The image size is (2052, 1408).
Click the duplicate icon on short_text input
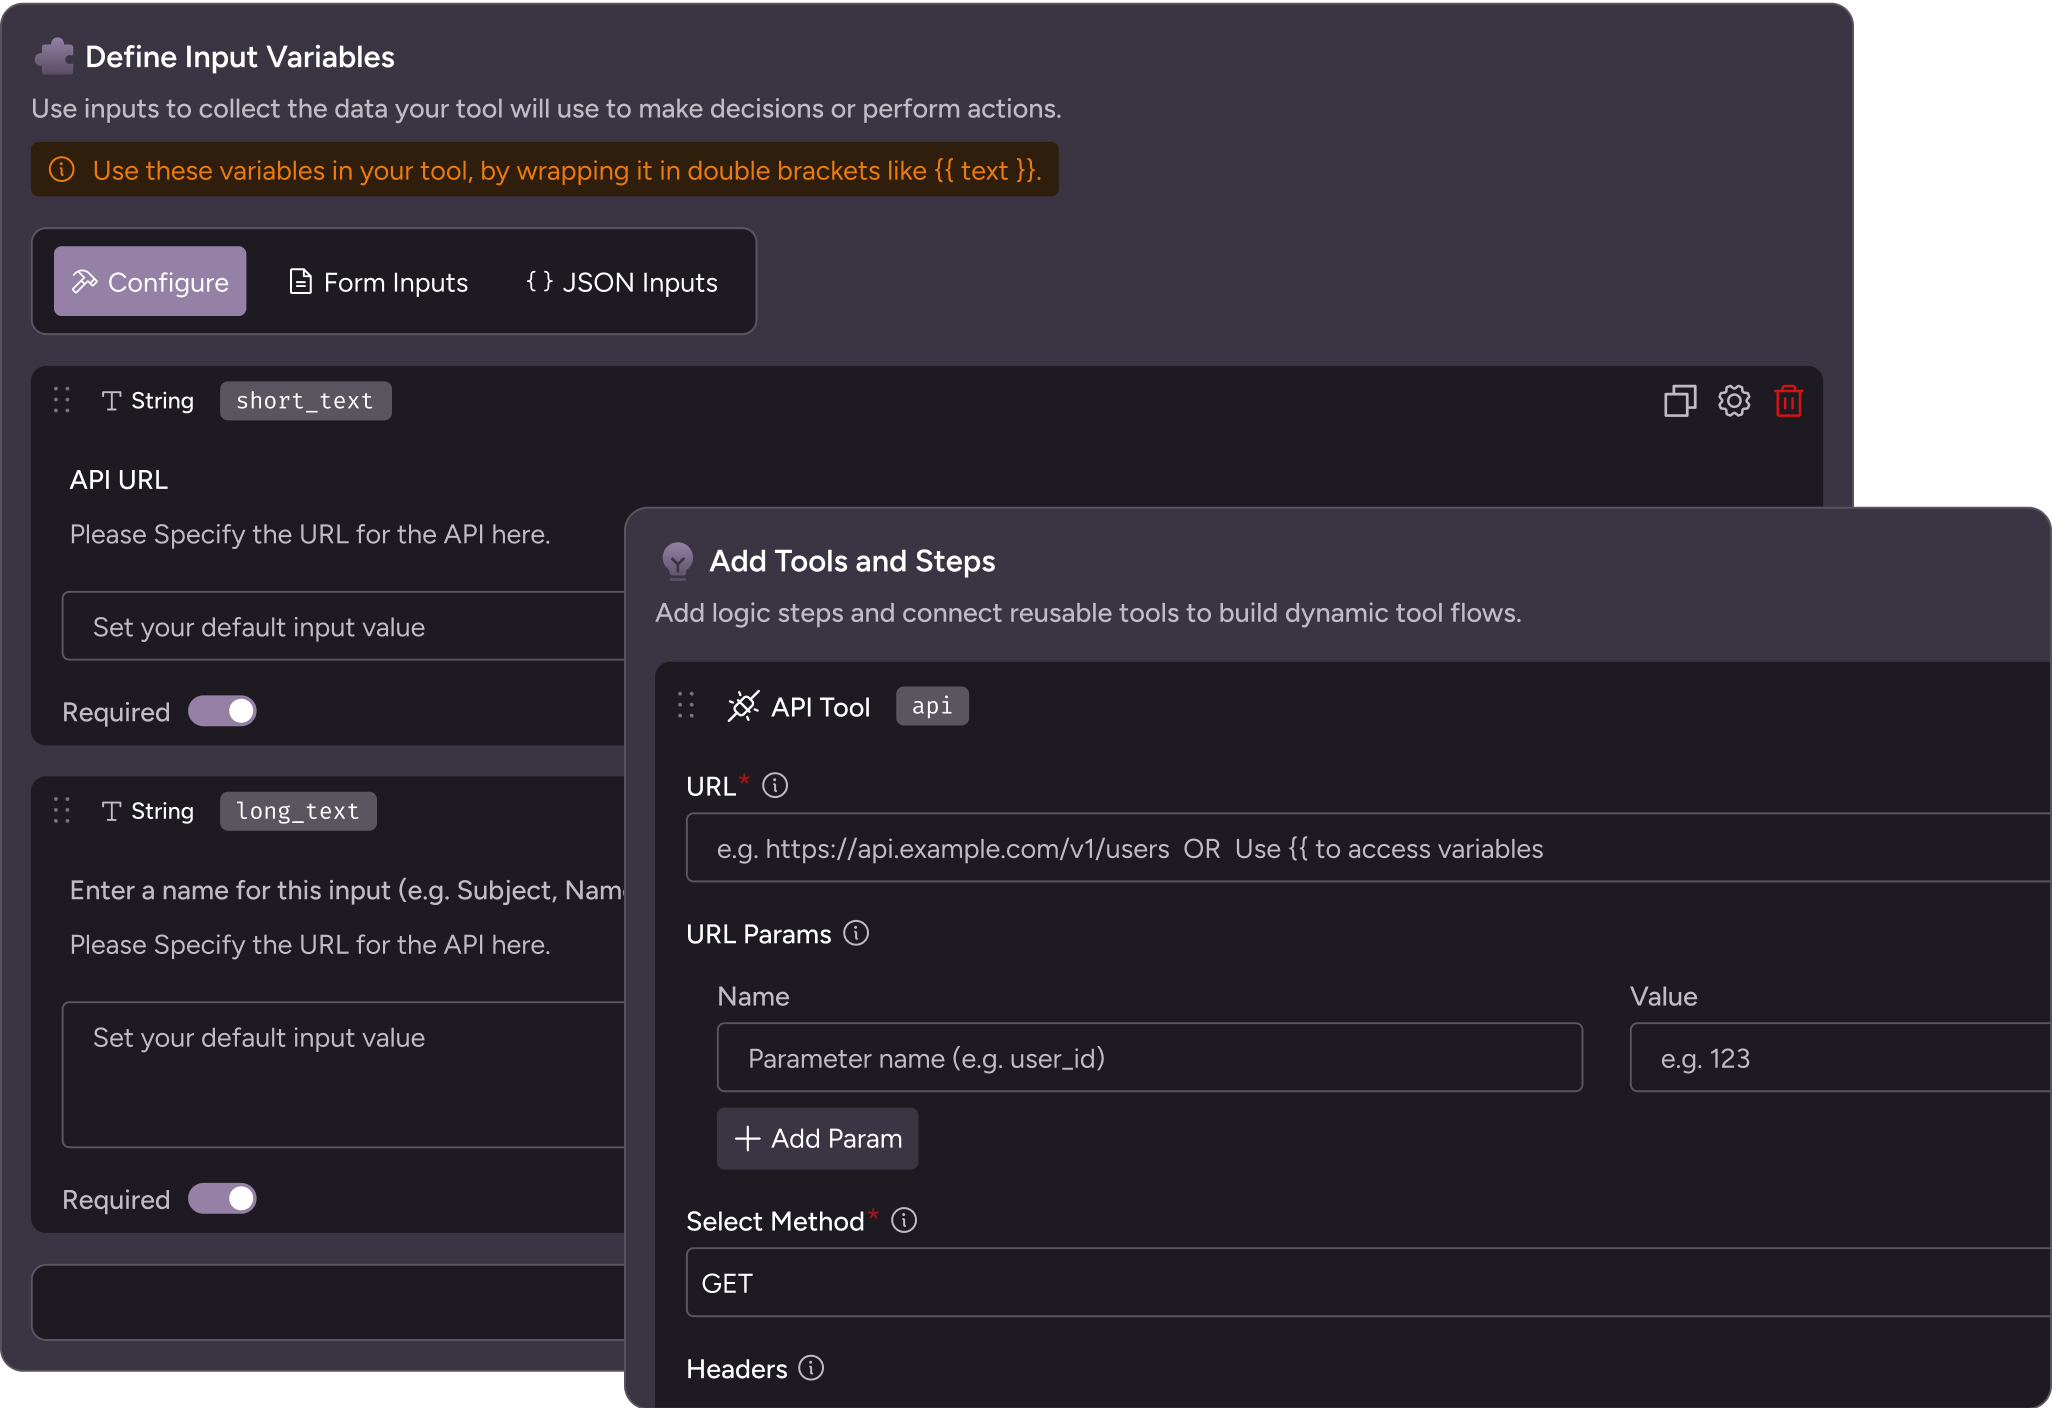coord(1680,401)
